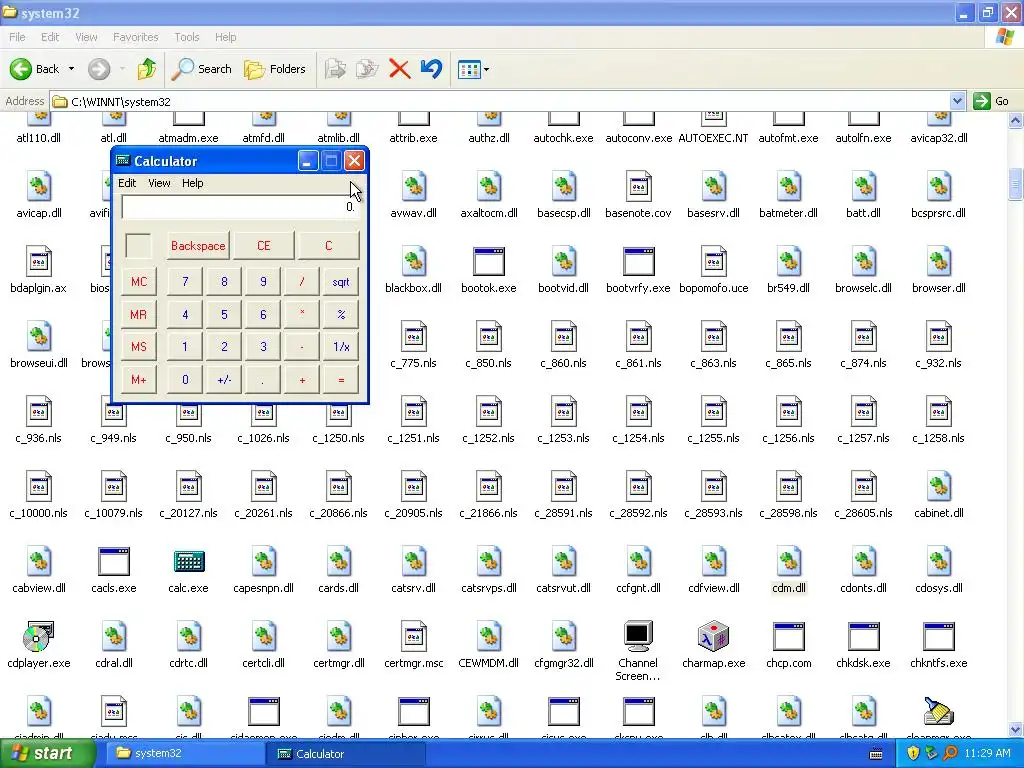Viewport: 1024px width, 768px height.
Task: Click the security shield tray icon
Action: click(914, 754)
